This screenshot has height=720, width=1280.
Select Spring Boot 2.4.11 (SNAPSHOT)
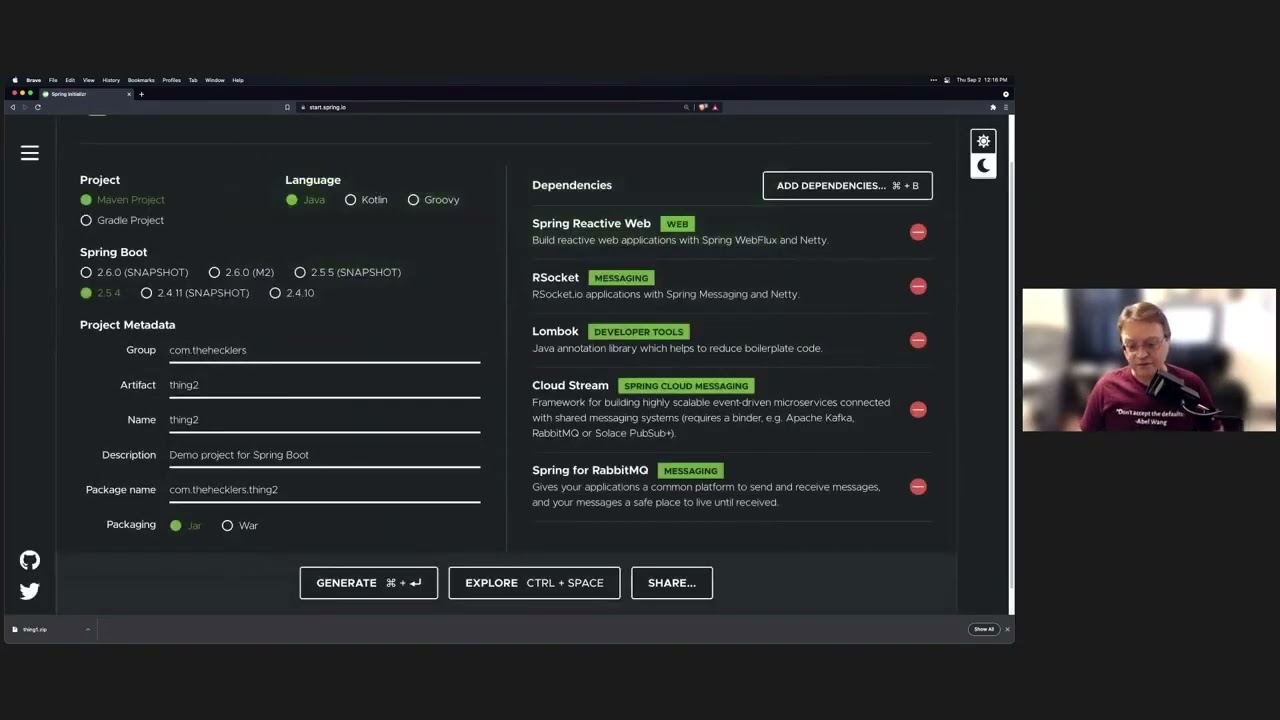click(195, 293)
